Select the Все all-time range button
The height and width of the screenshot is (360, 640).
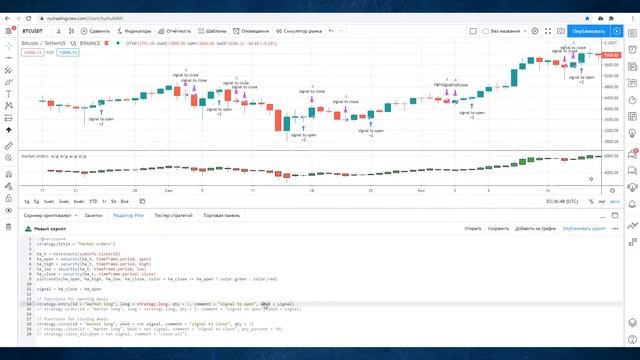124,202
